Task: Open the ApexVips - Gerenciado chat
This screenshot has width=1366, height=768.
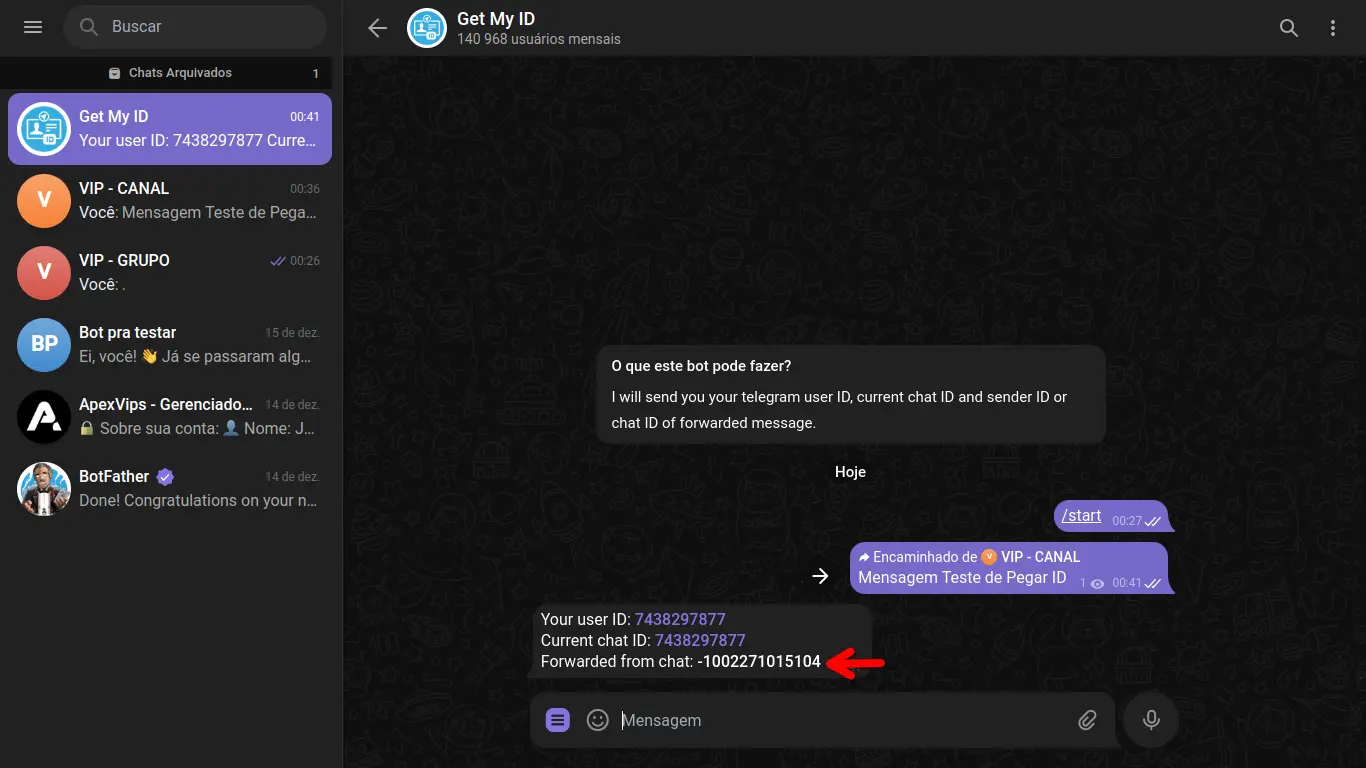Action: tap(170, 417)
